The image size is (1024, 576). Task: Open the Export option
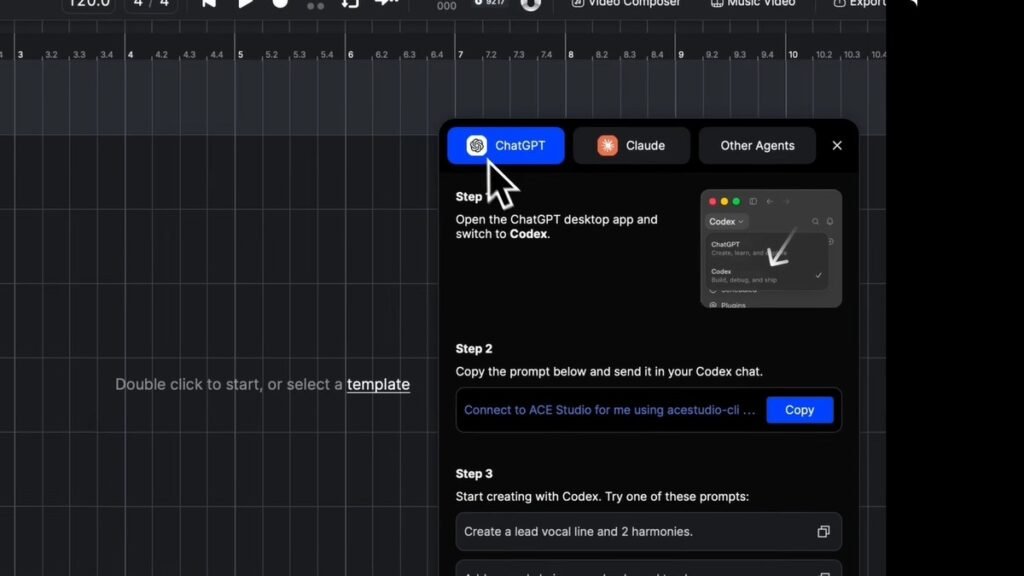coord(859,3)
